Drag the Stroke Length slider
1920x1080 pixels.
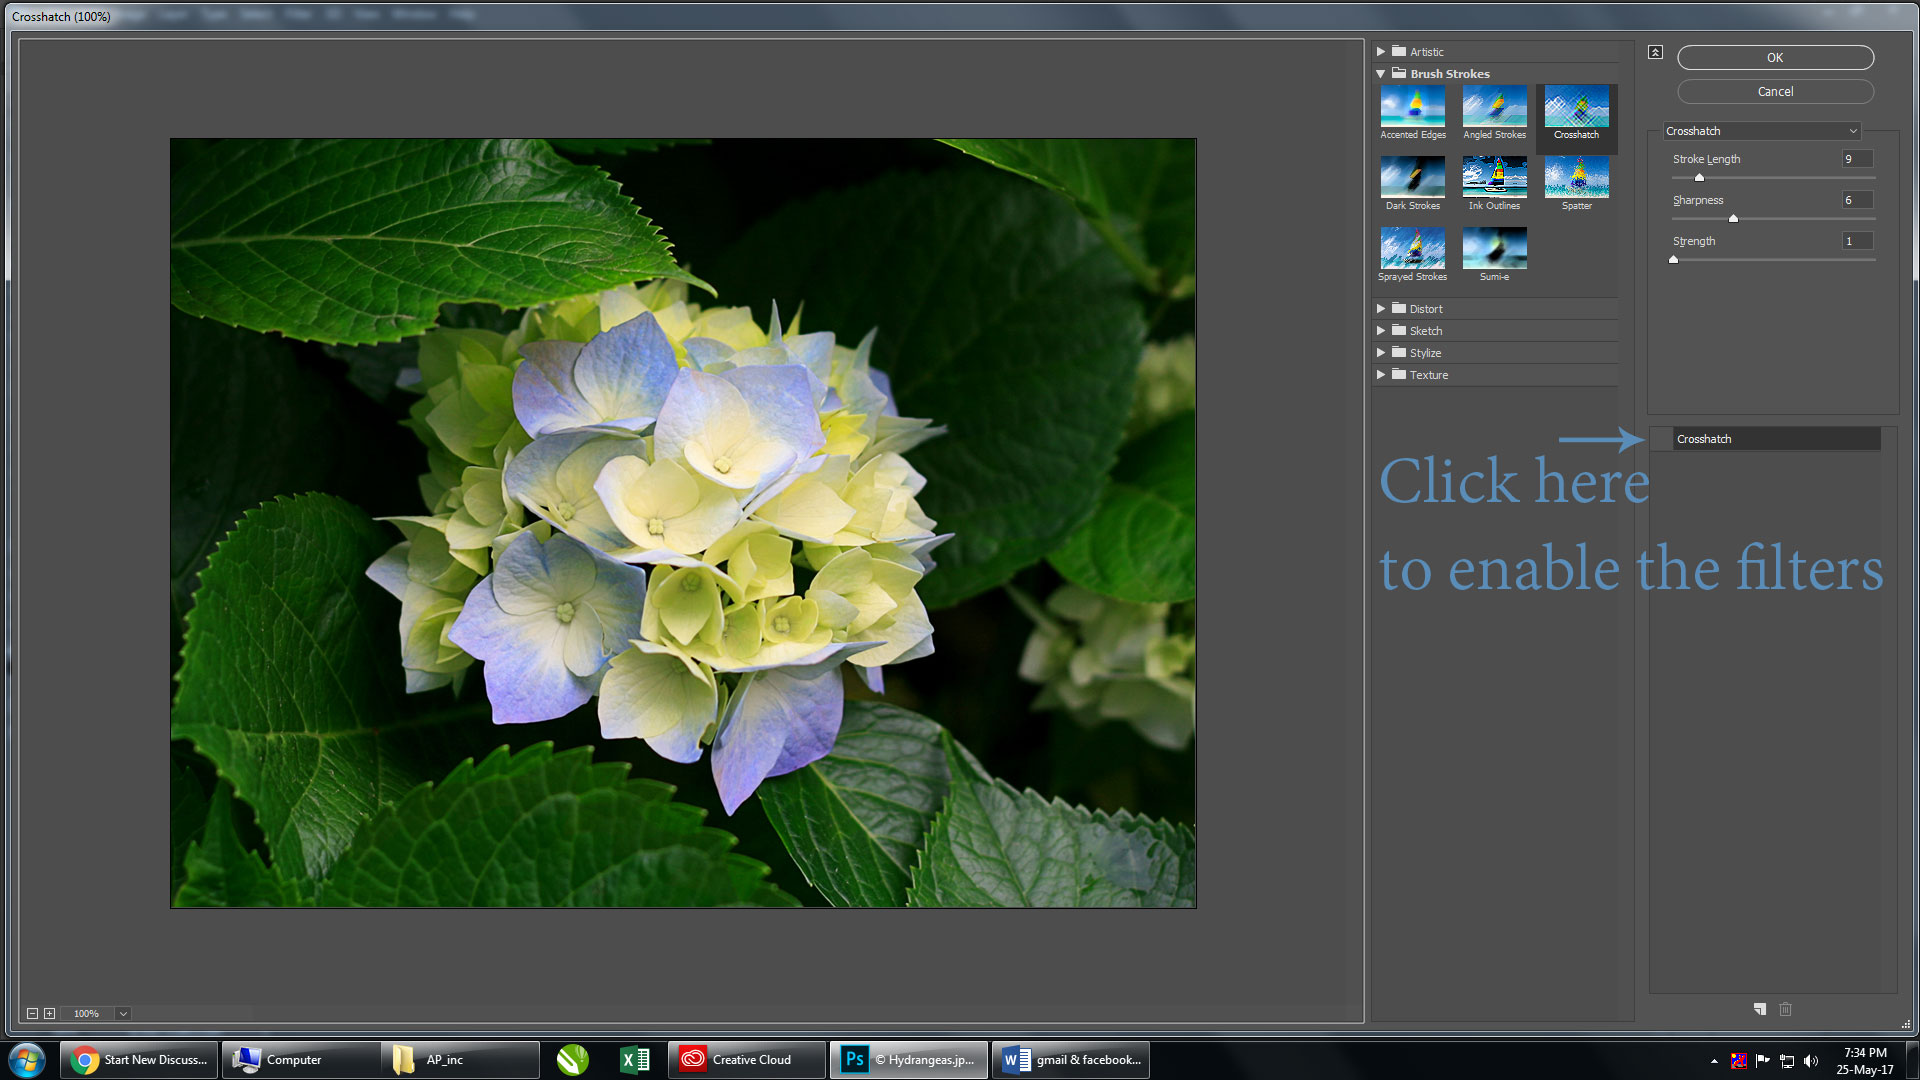pos(1697,174)
